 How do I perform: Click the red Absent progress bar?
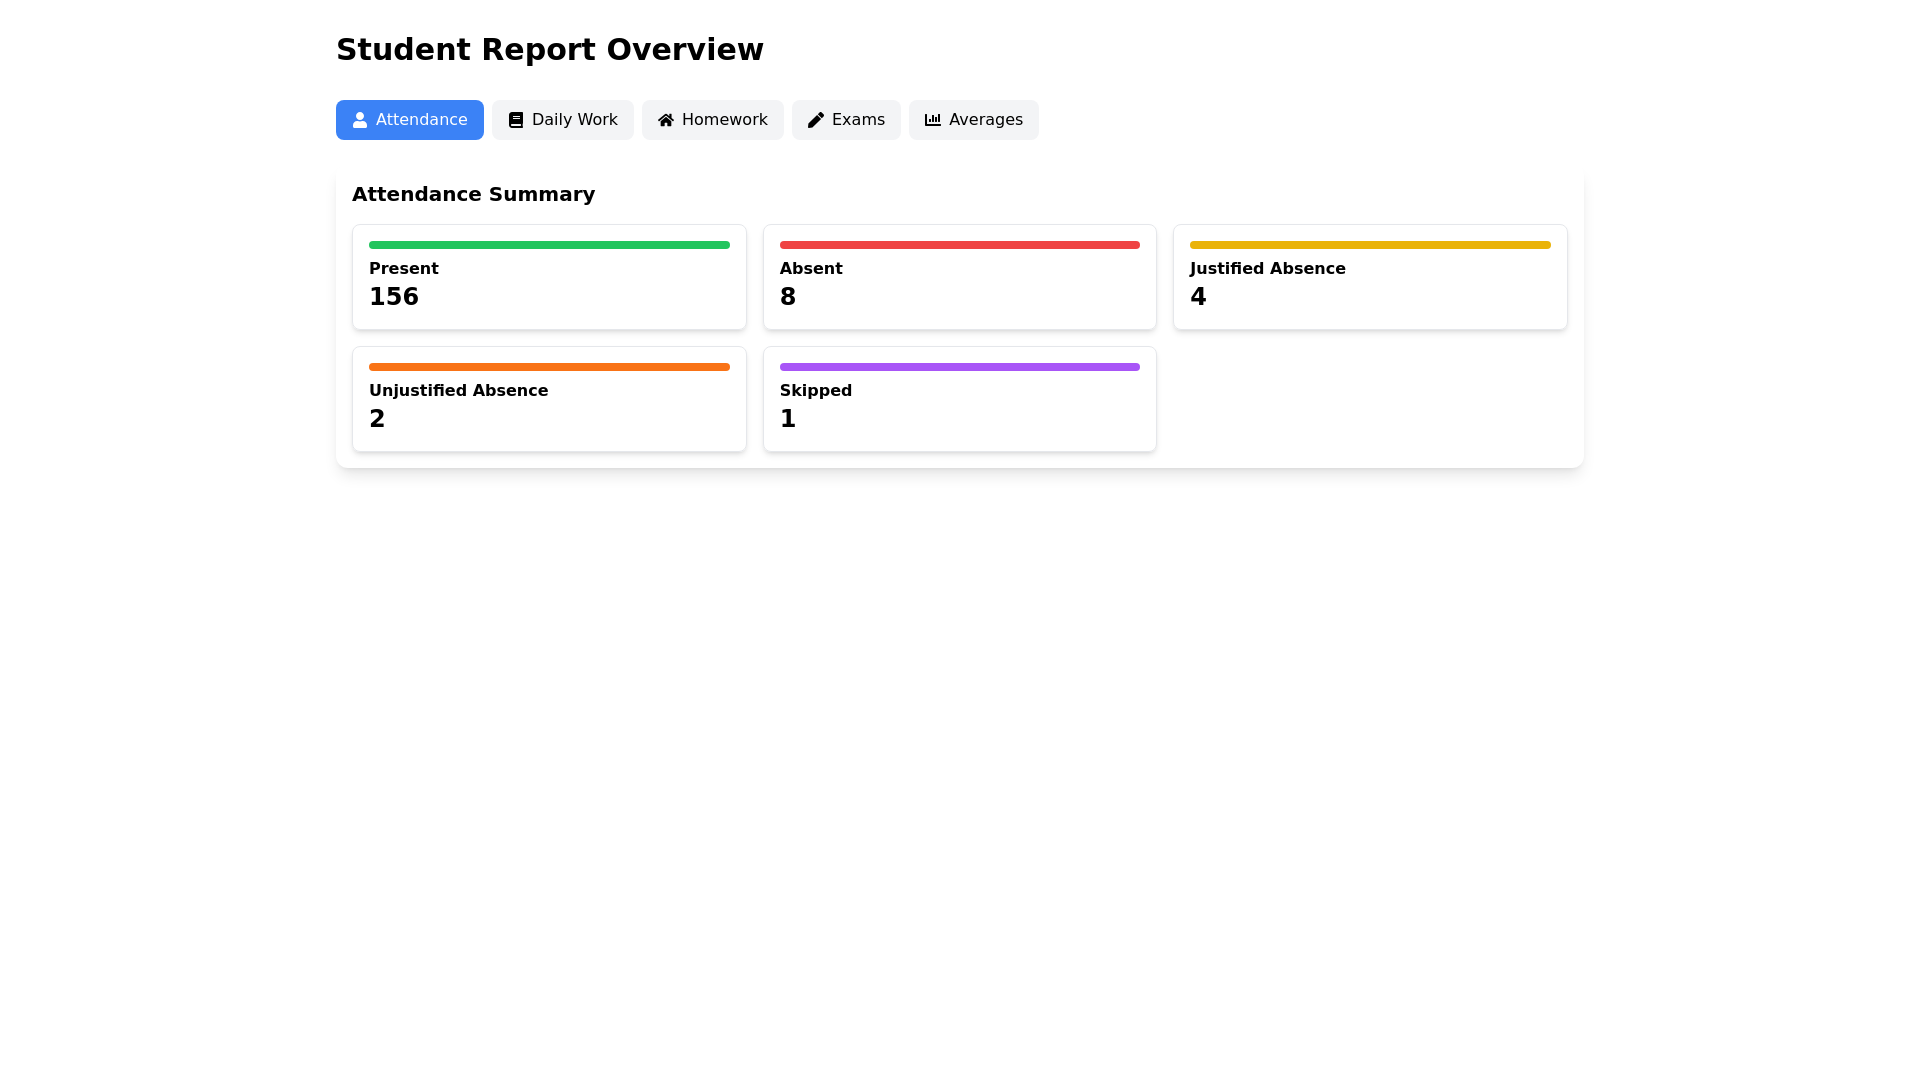[x=960, y=245]
